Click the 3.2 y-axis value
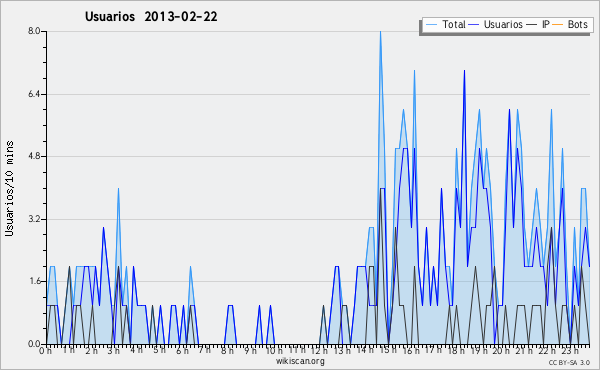 34,219
